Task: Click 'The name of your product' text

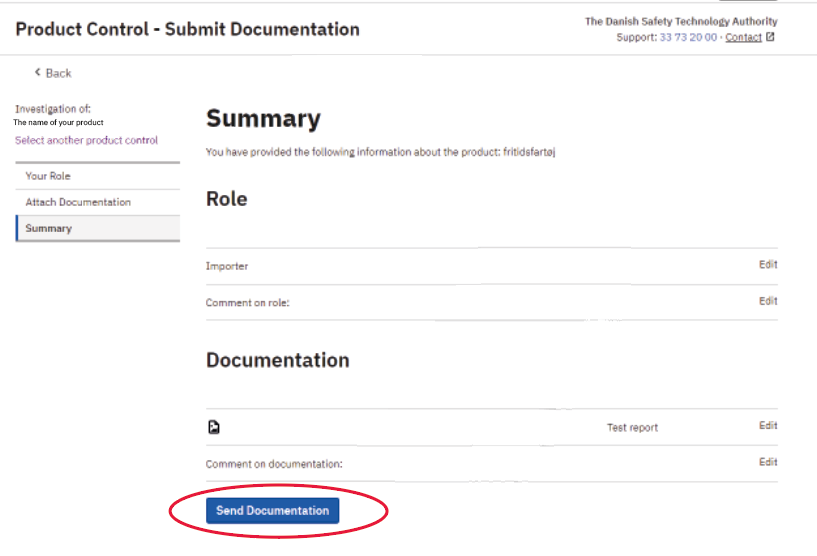Action: click(58, 122)
